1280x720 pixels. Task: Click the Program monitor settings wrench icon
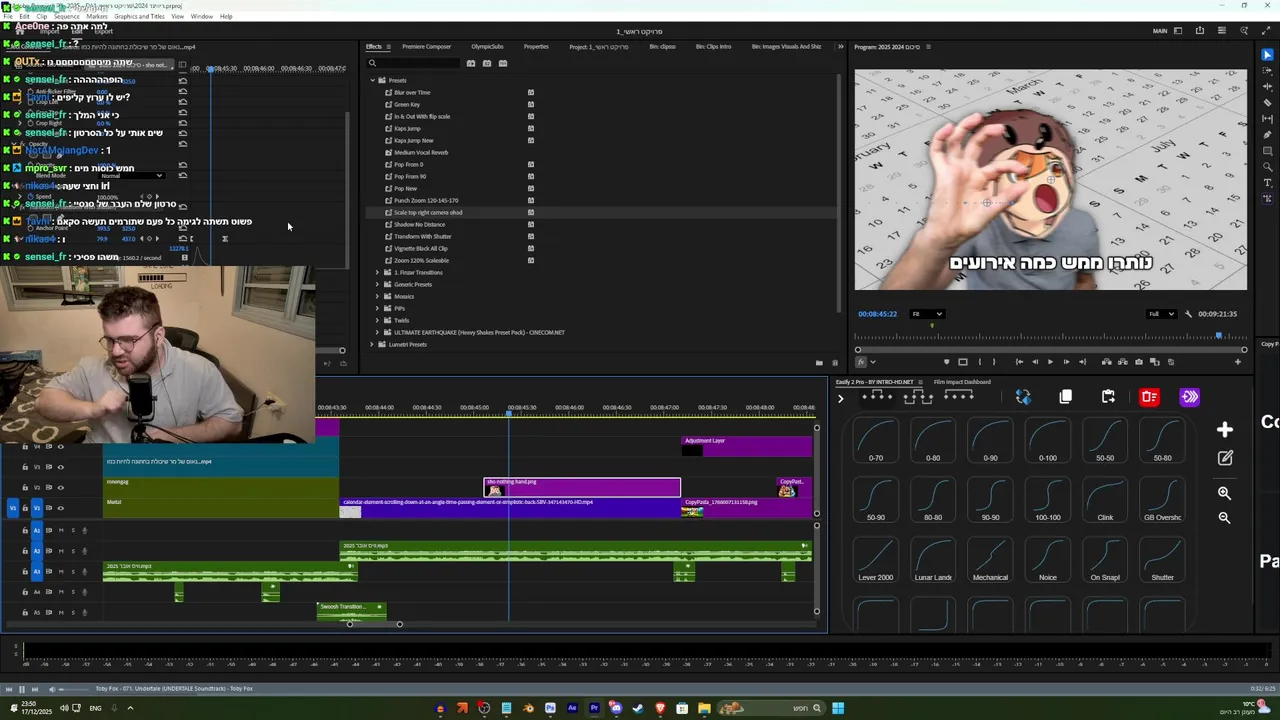(x=1189, y=314)
